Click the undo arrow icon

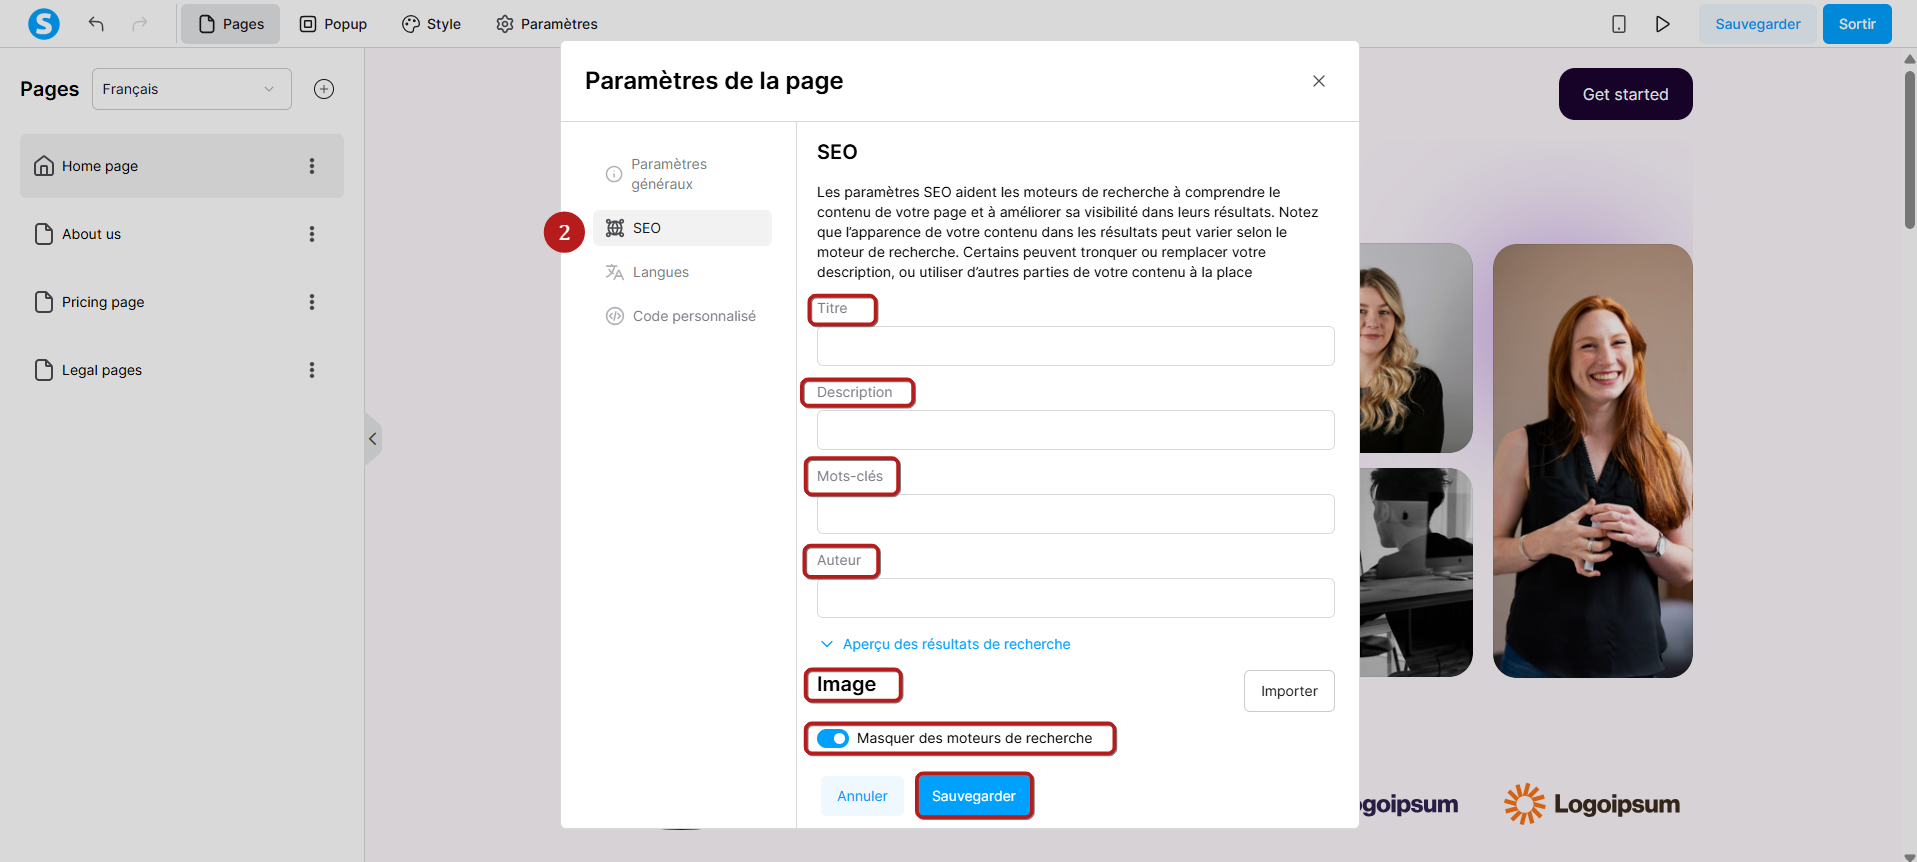coord(96,24)
